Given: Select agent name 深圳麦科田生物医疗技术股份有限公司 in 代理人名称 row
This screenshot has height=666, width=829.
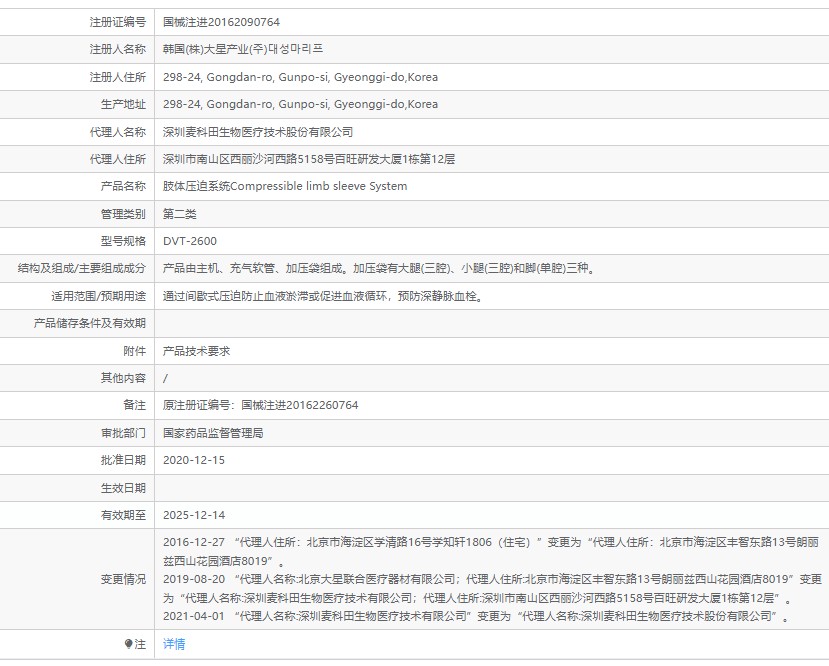Looking at the screenshot, I should coord(258,132).
